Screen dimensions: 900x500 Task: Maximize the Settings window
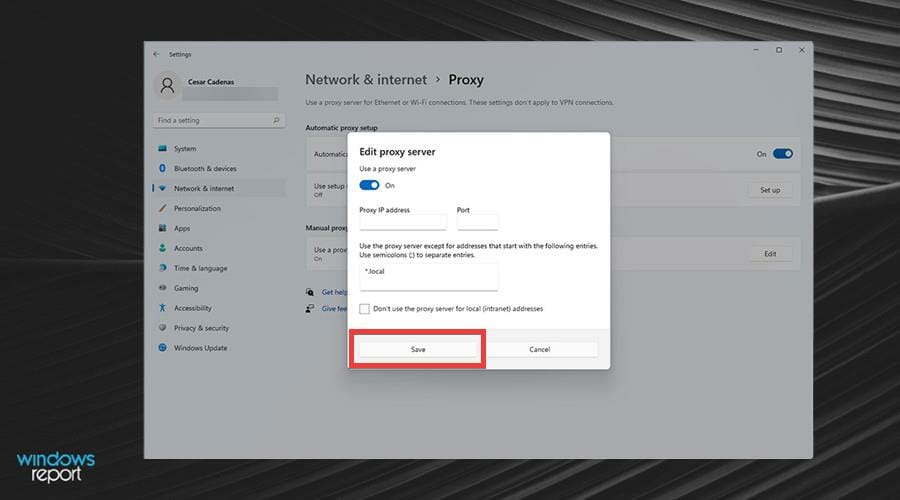779,50
